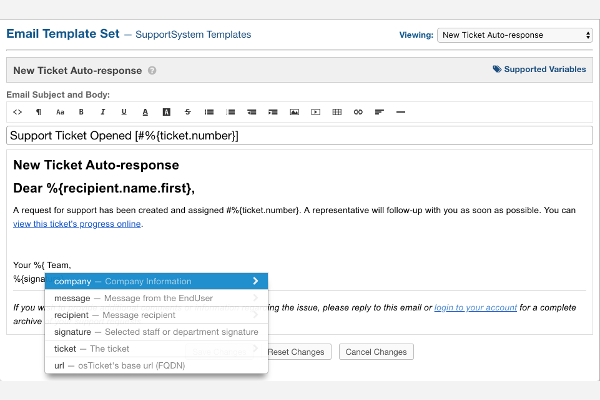Click the email subject input field

point(299,135)
